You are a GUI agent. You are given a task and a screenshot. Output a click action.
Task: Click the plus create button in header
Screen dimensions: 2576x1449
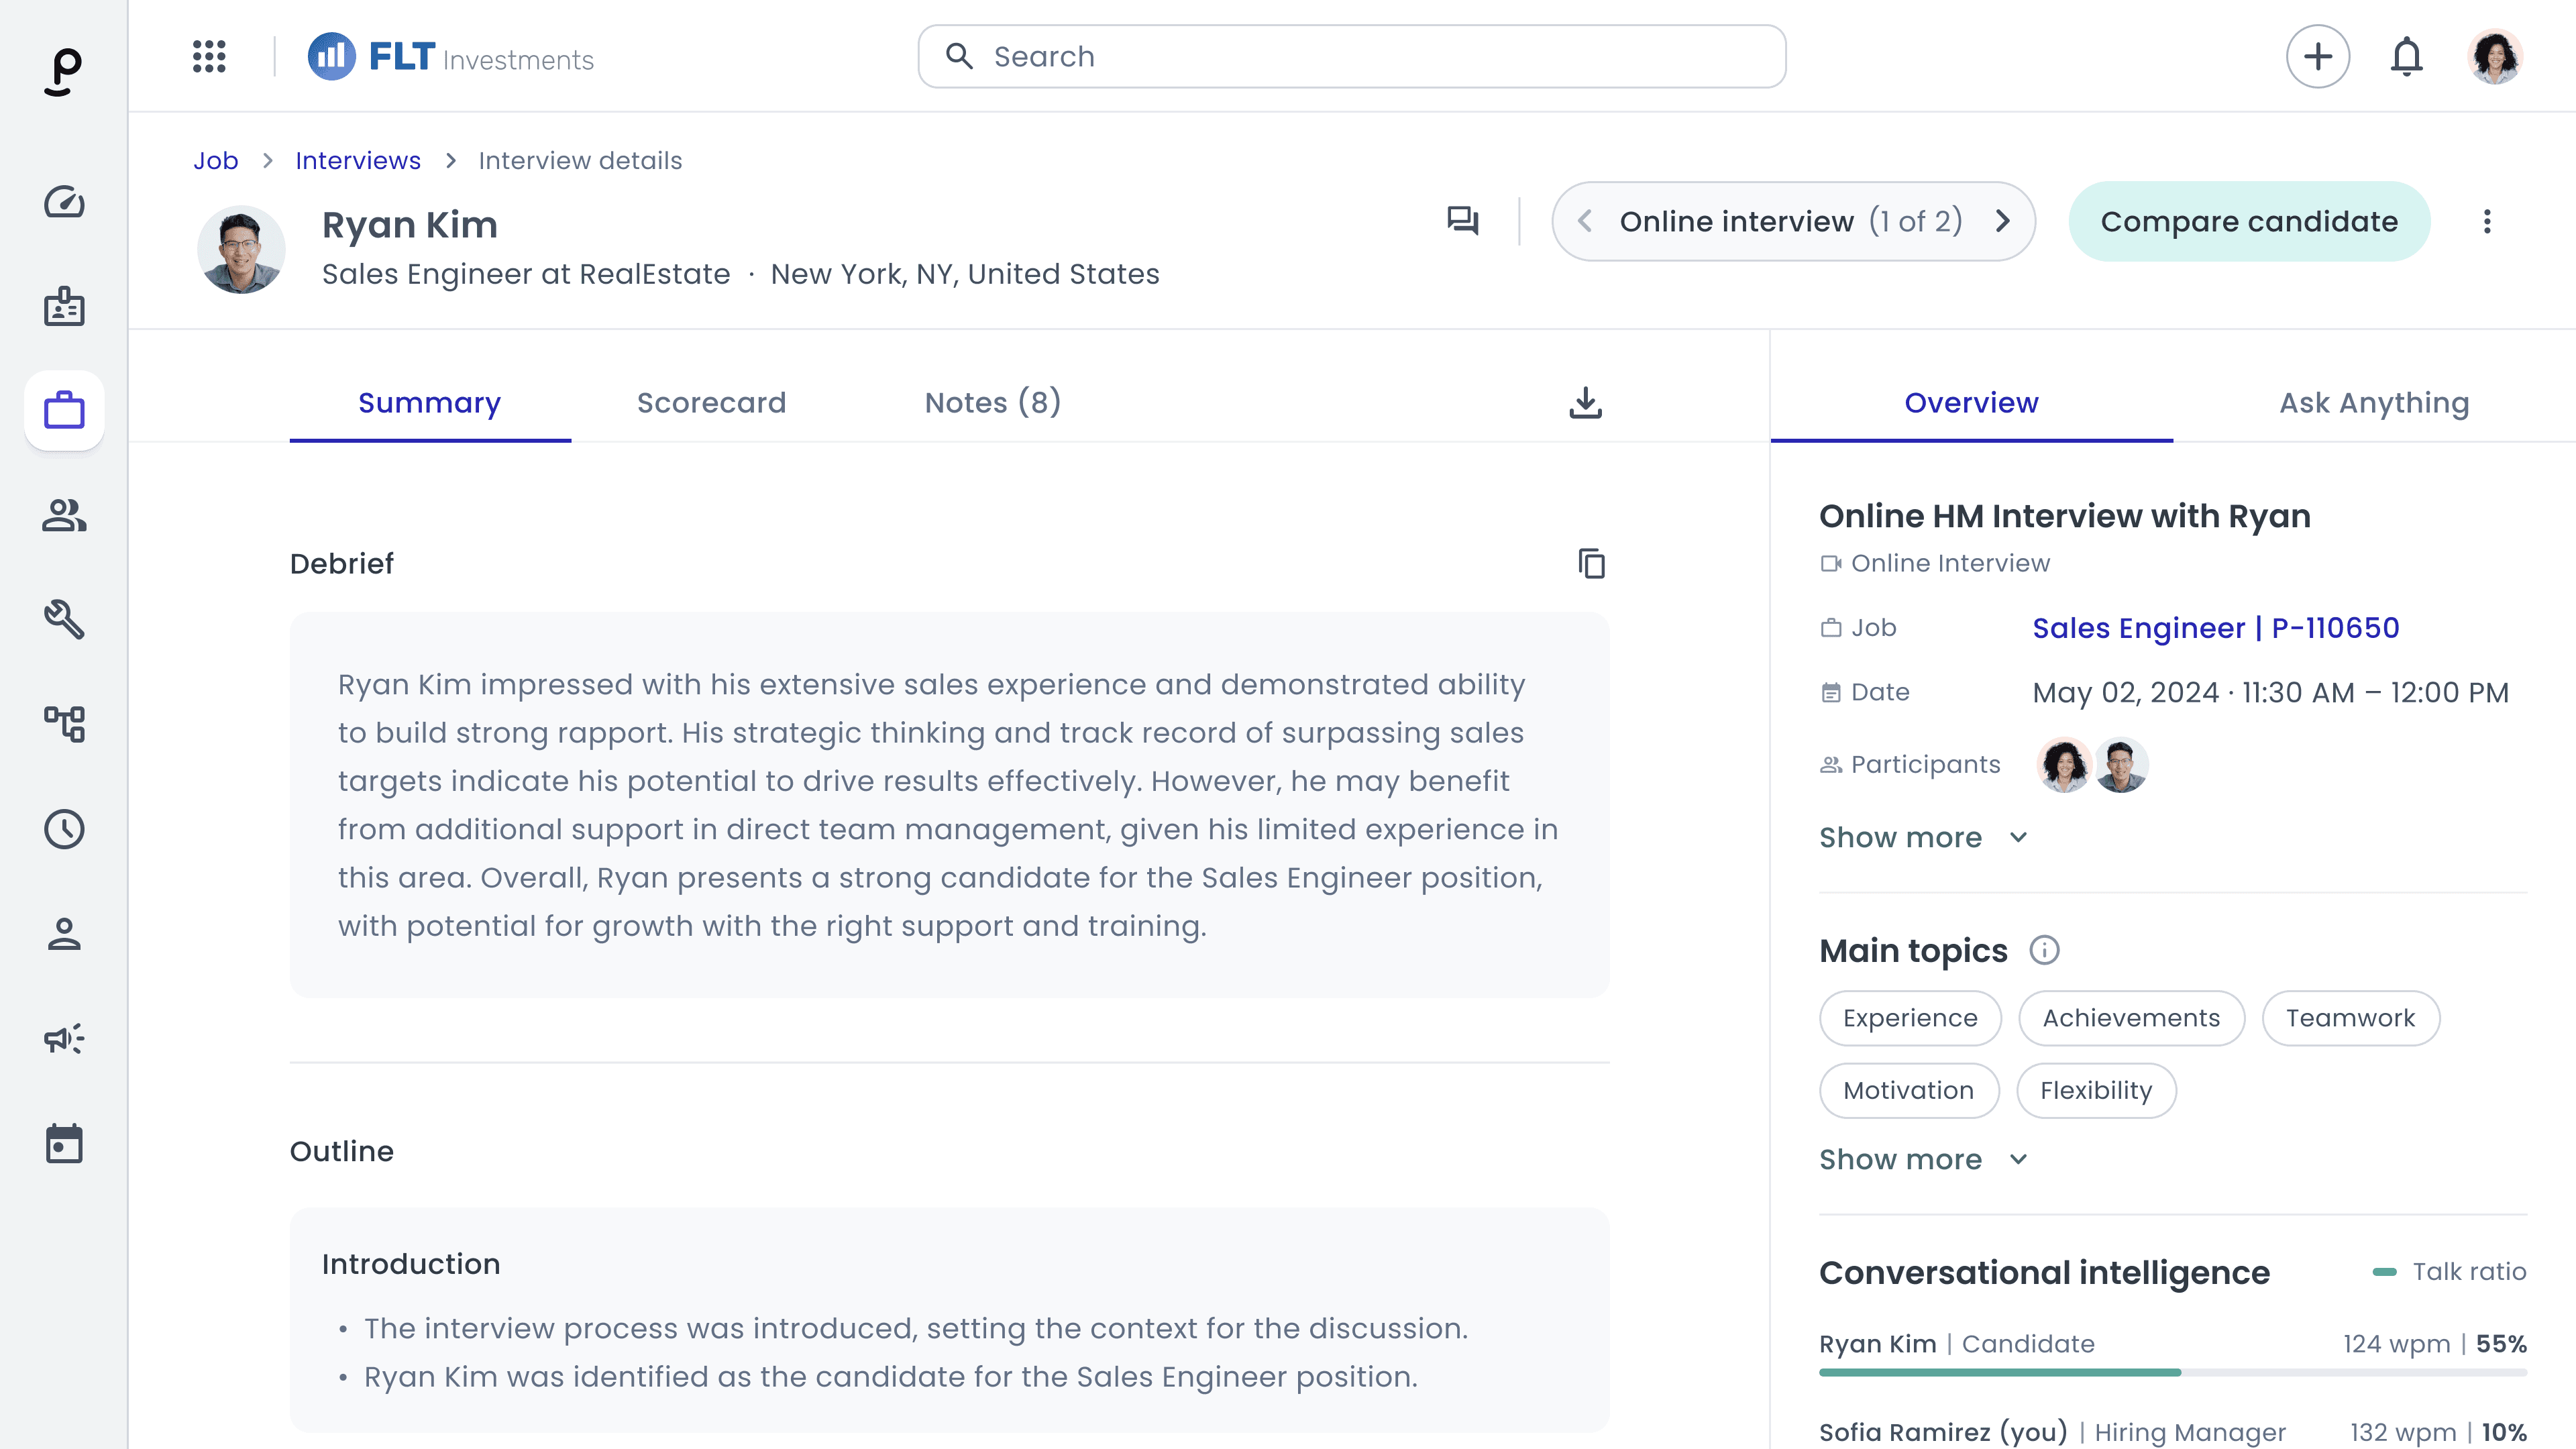tap(2317, 57)
